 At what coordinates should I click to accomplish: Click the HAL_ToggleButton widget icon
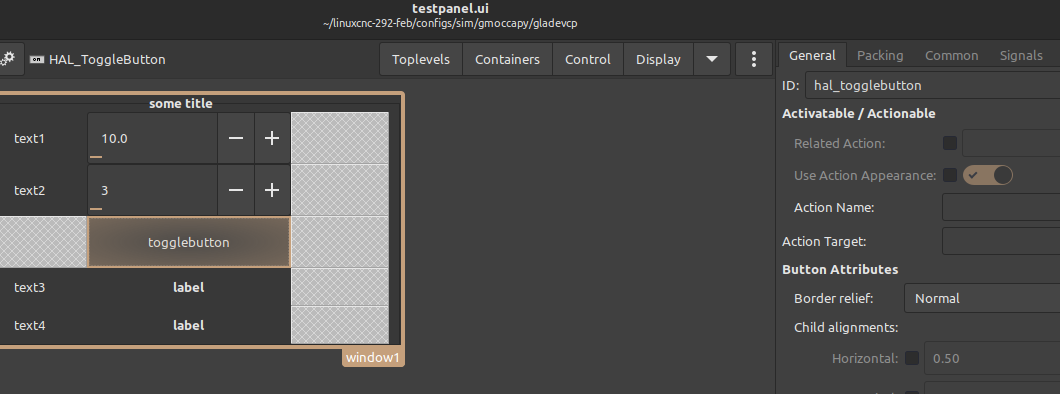(38, 59)
